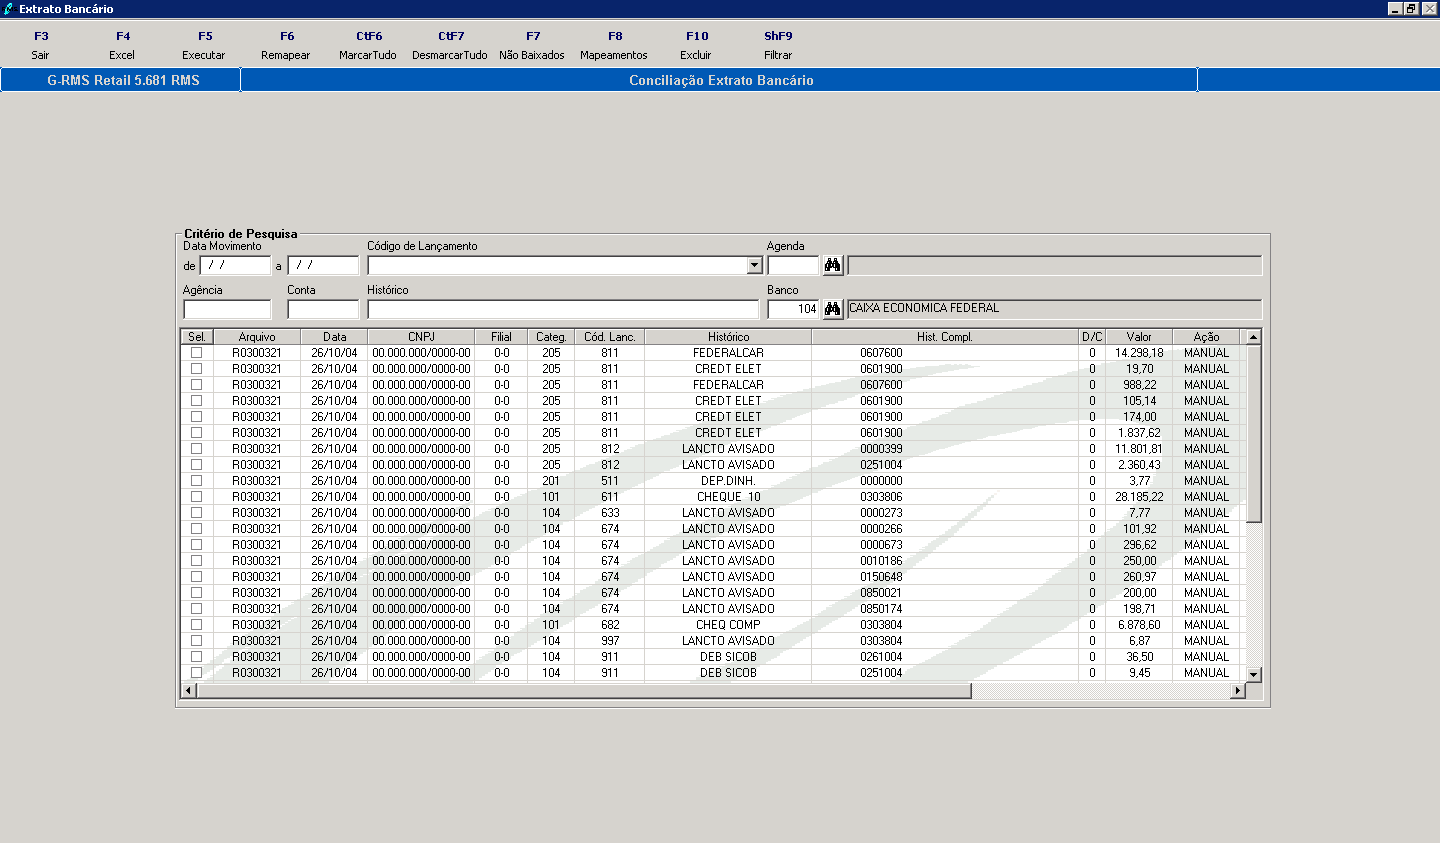
Task: Tick the checkbox for CHEQUE 10 row
Action: click(x=196, y=496)
